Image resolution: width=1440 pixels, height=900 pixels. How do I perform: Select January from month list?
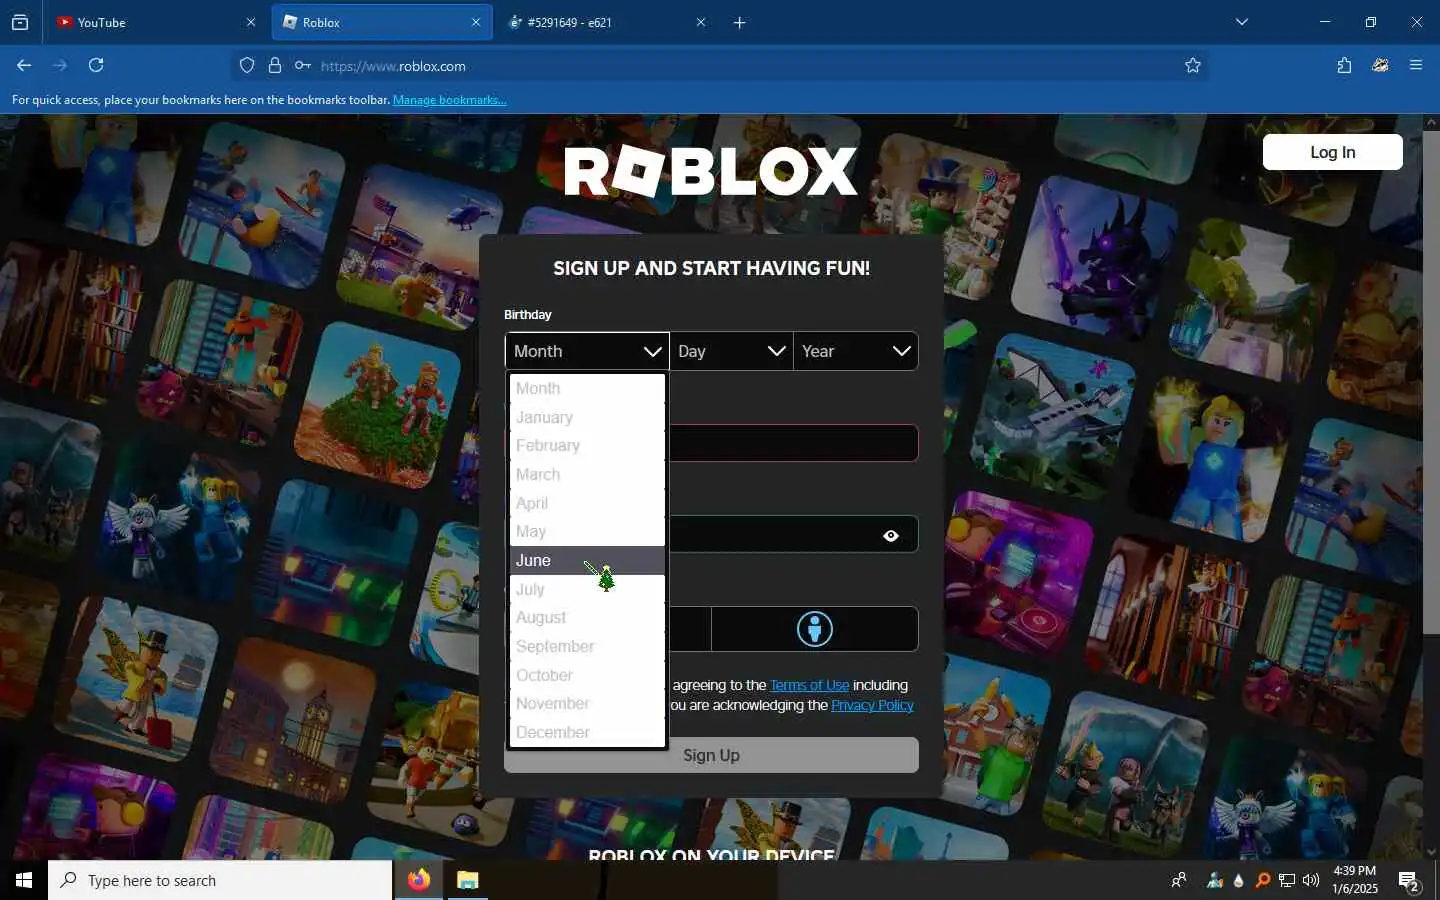[587, 417]
